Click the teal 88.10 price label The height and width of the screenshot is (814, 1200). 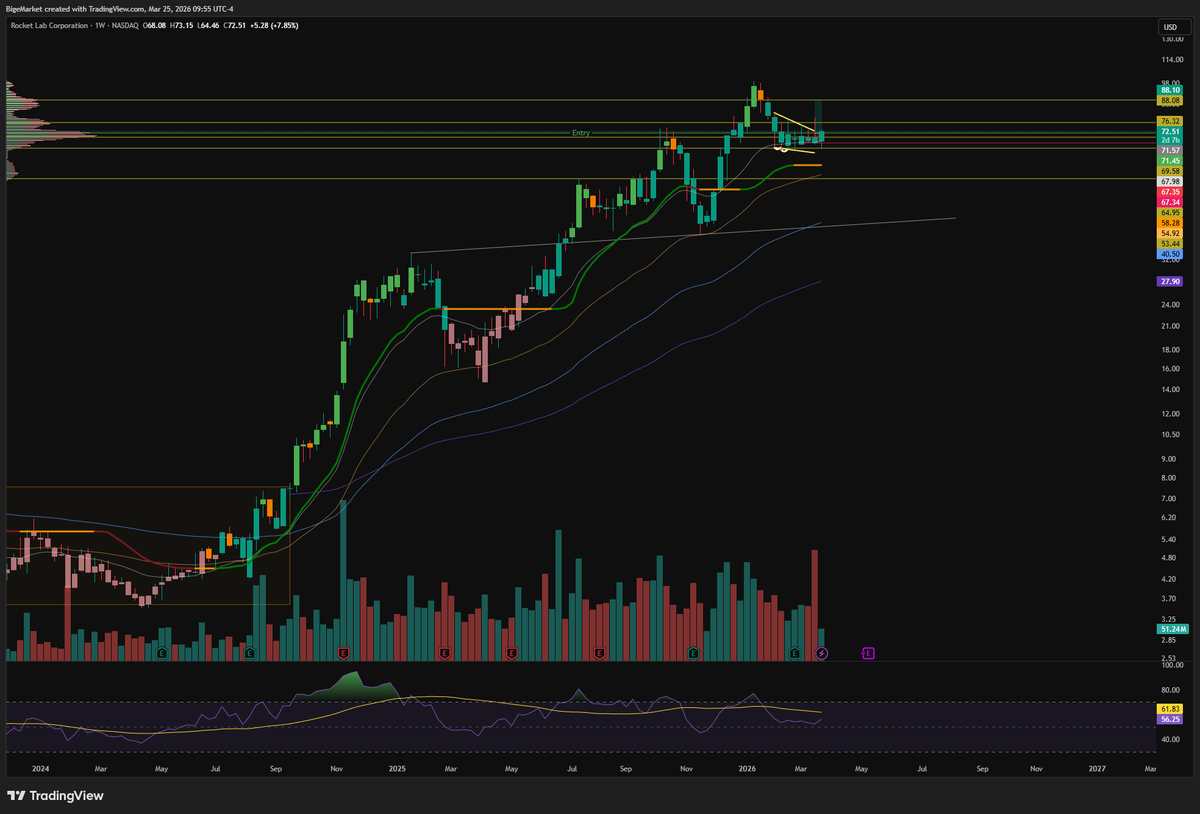[x=1170, y=90]
